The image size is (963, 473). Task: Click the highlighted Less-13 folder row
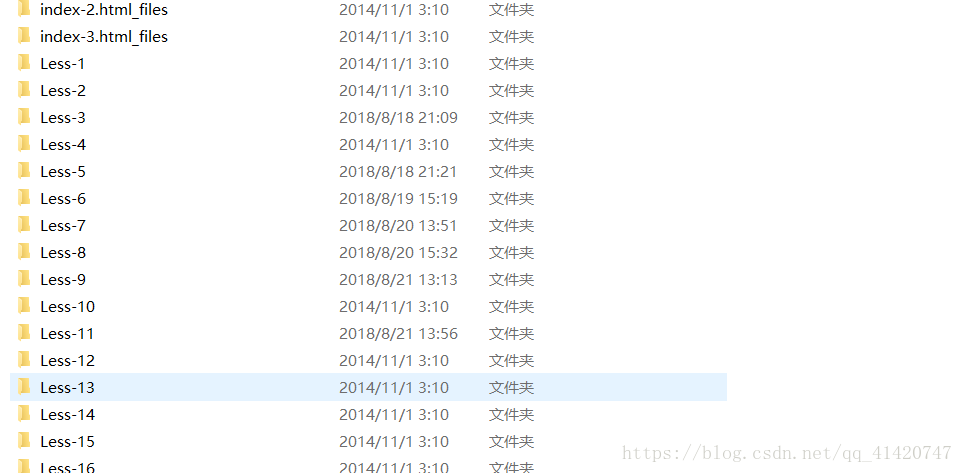coord(368,387)
